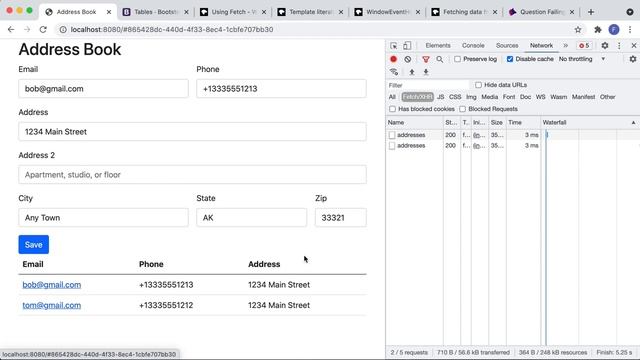Open Network panel settings gear
This screenshot has width=640, height=360.
point(633,59)
